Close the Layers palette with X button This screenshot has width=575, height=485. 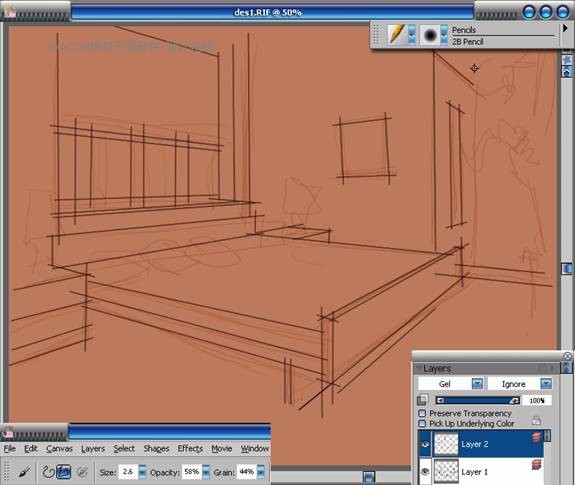tap(567, 356)
